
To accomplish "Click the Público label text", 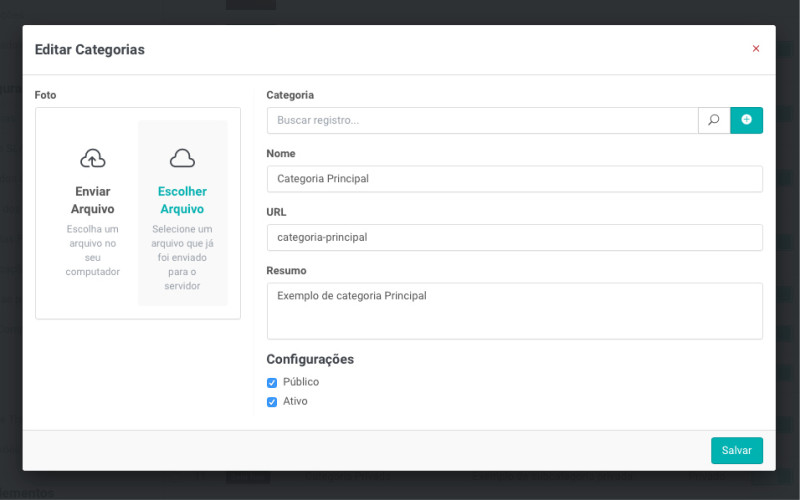I will click(301, 382).
